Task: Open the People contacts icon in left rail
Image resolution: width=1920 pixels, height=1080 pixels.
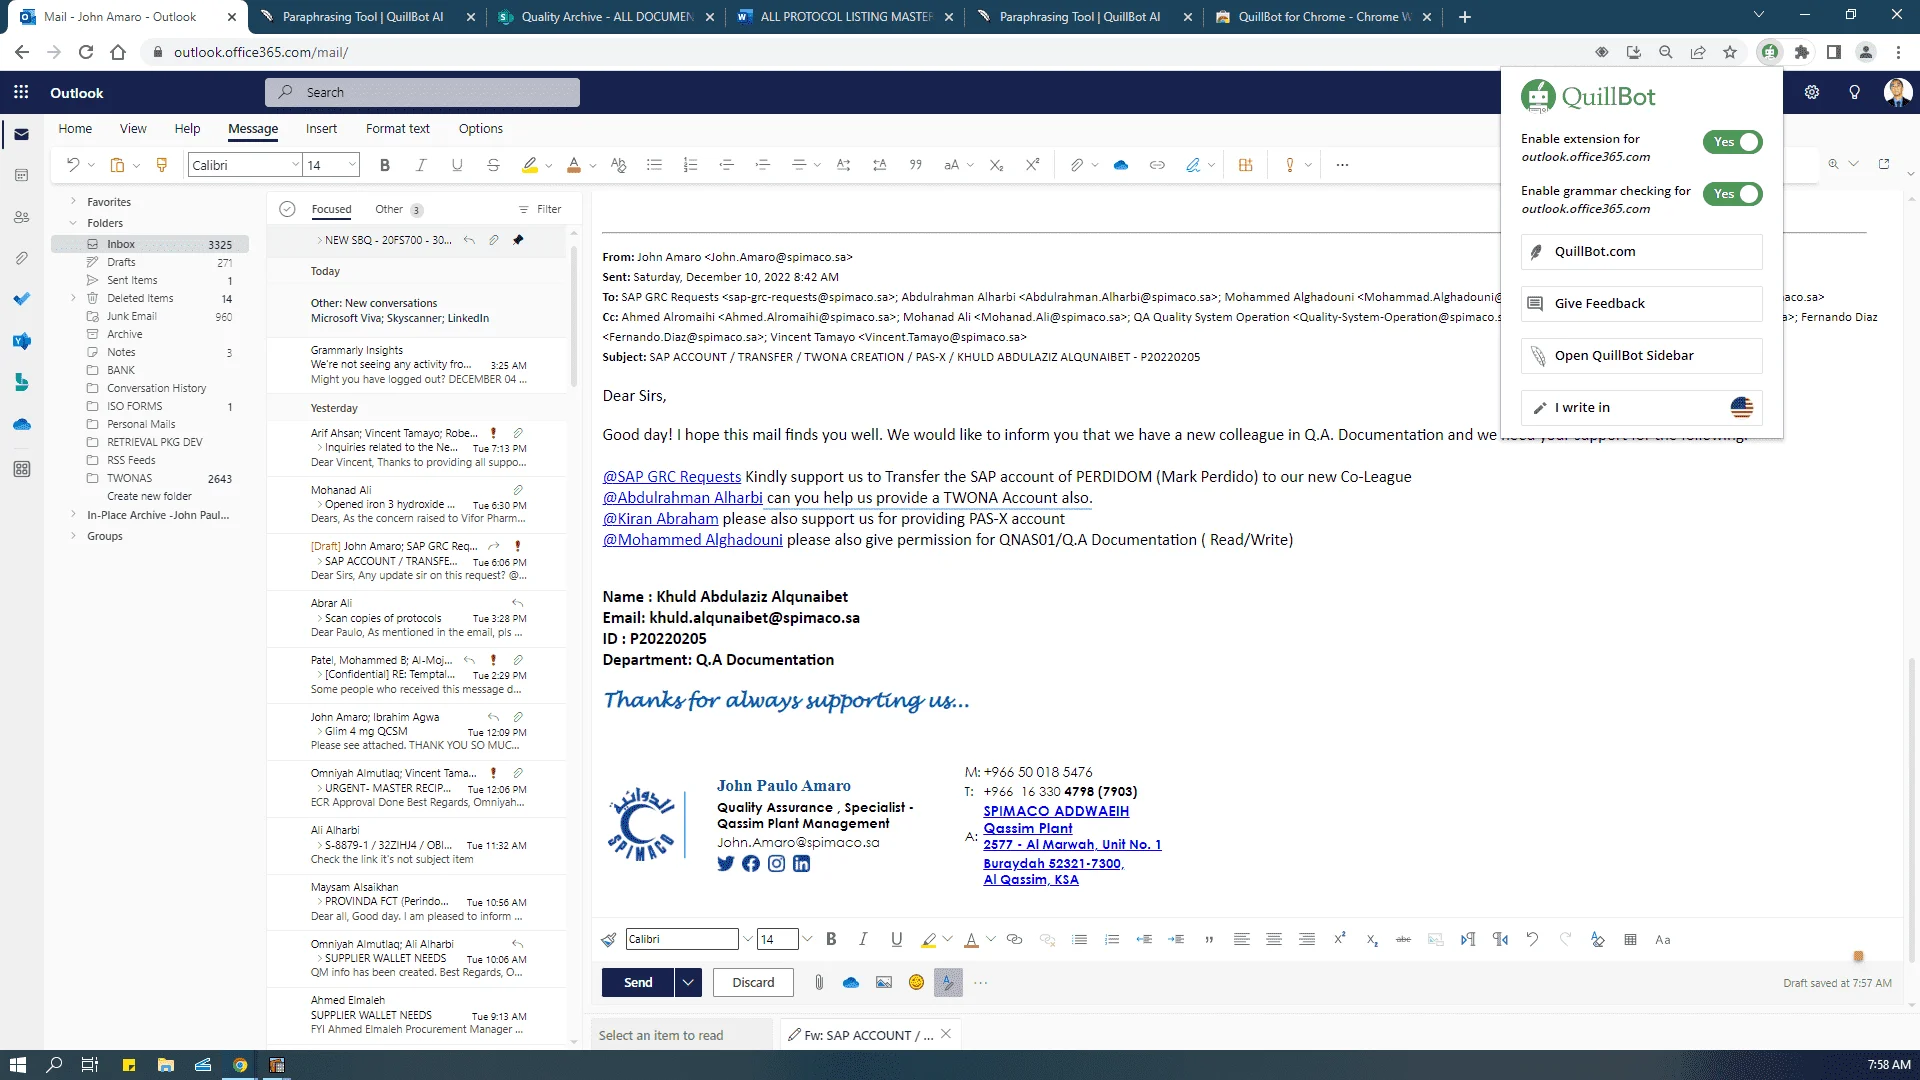Action: point(22,217)
